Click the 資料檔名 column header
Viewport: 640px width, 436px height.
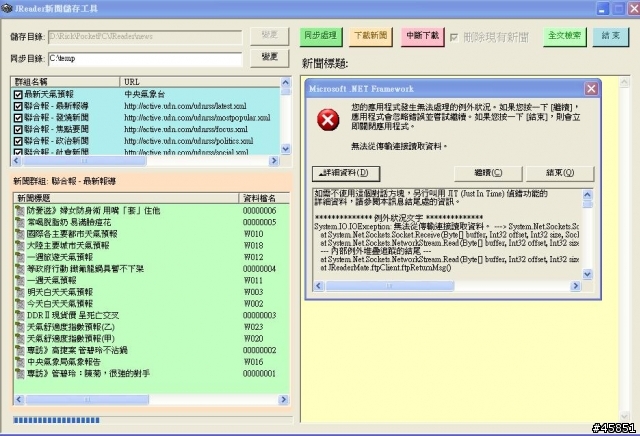click(x=264, y=198)
